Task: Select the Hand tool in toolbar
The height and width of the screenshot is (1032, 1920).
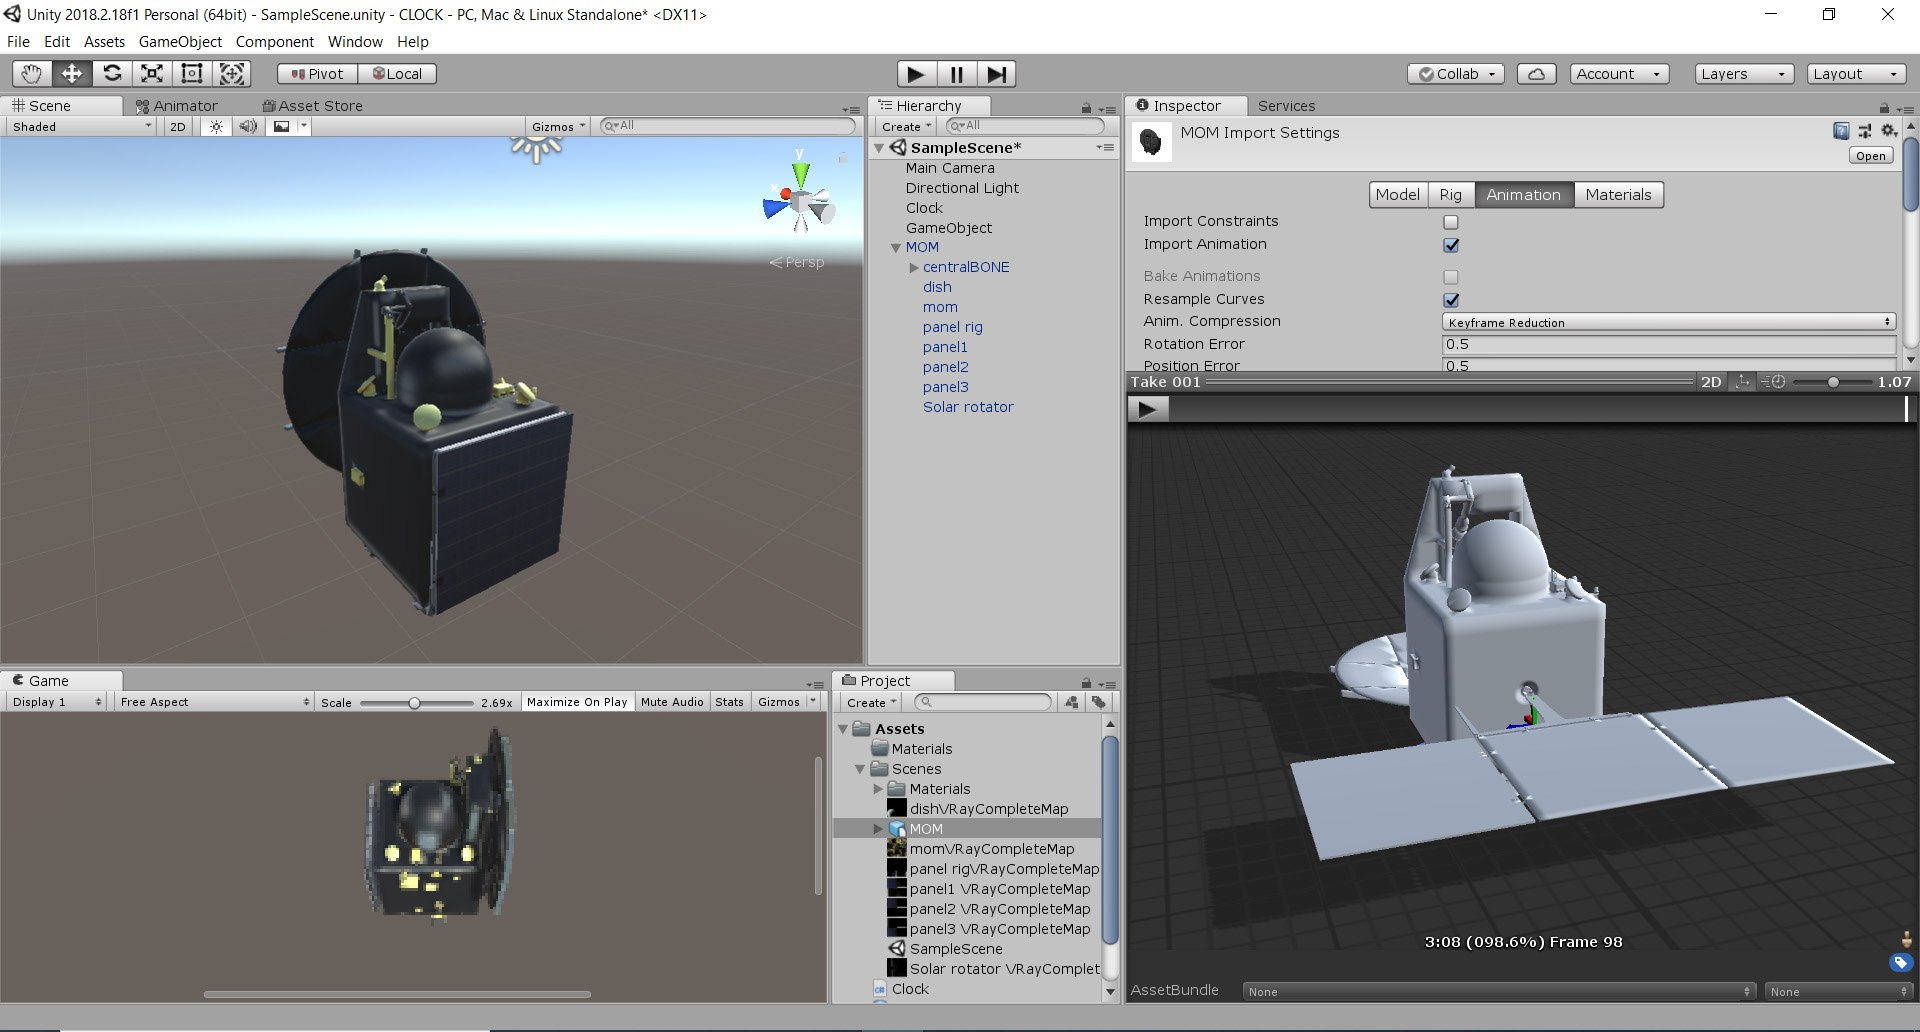Action: (32, 73)
